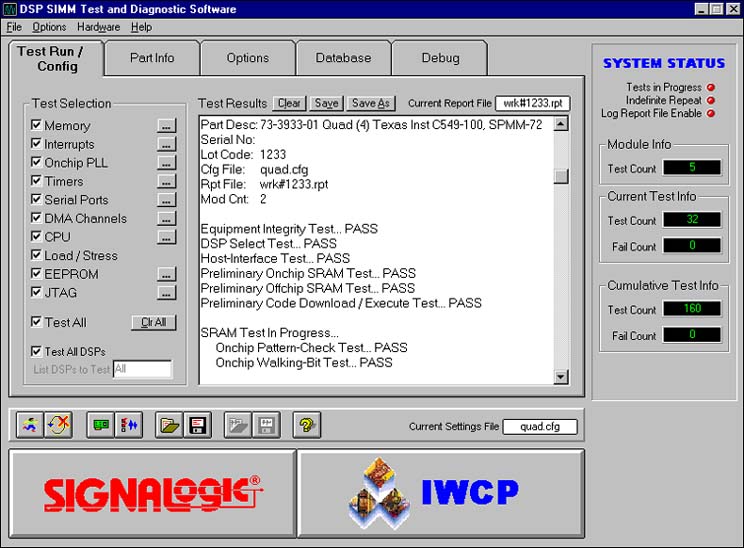This screenshot has height=548, width=744.
Task: Click the green hardware board icon
Action: [x=101, y=425]
